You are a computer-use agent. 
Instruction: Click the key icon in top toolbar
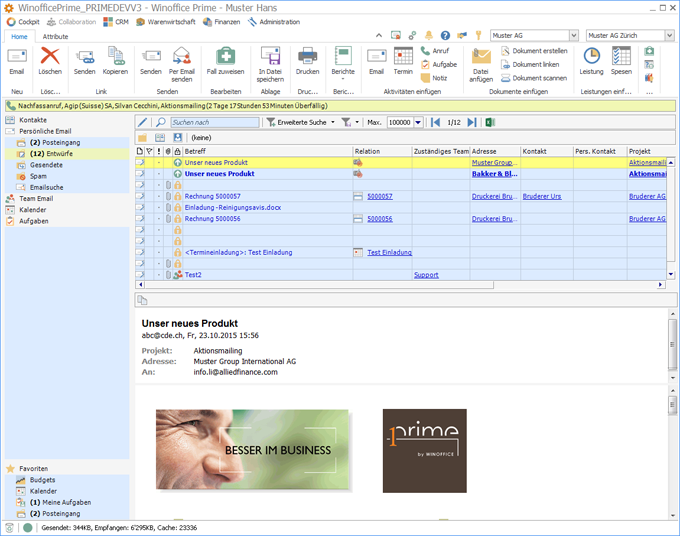(478, 36)
